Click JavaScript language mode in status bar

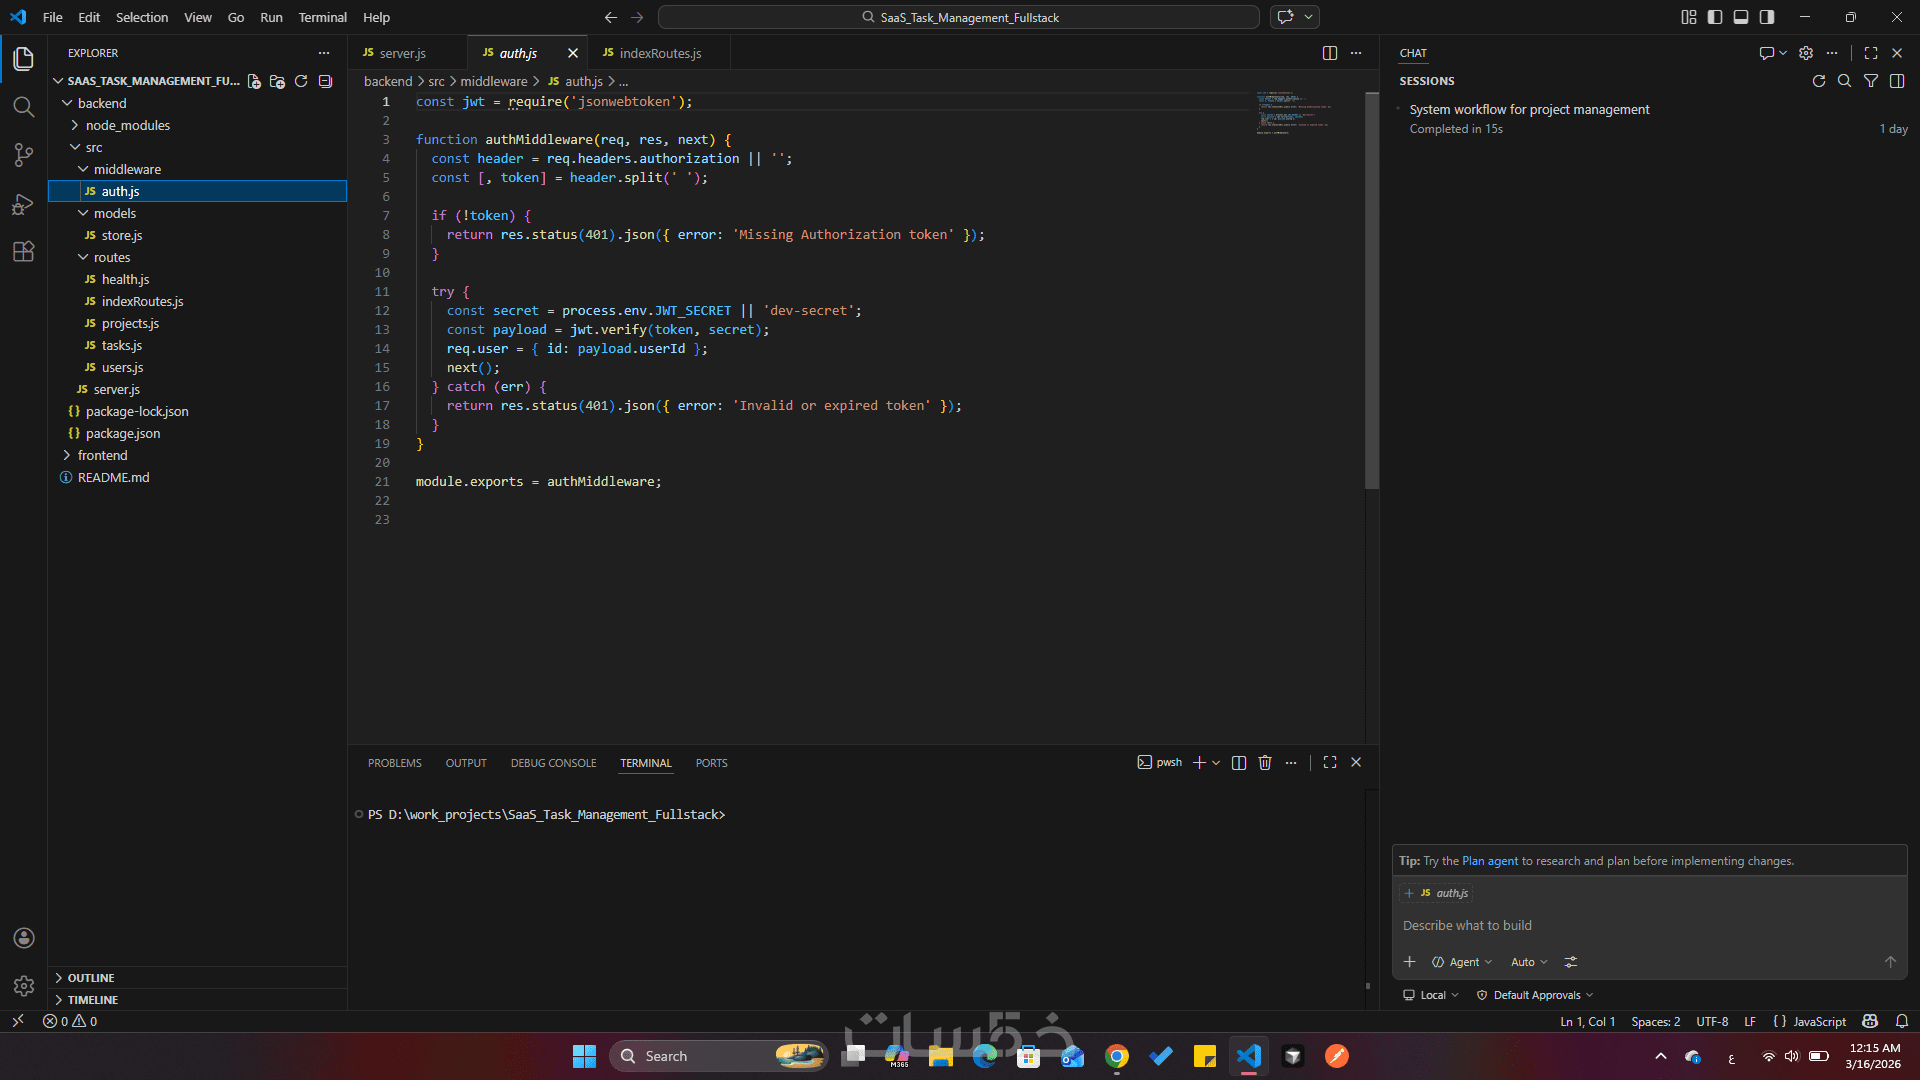click(x=1819, y=1021)
